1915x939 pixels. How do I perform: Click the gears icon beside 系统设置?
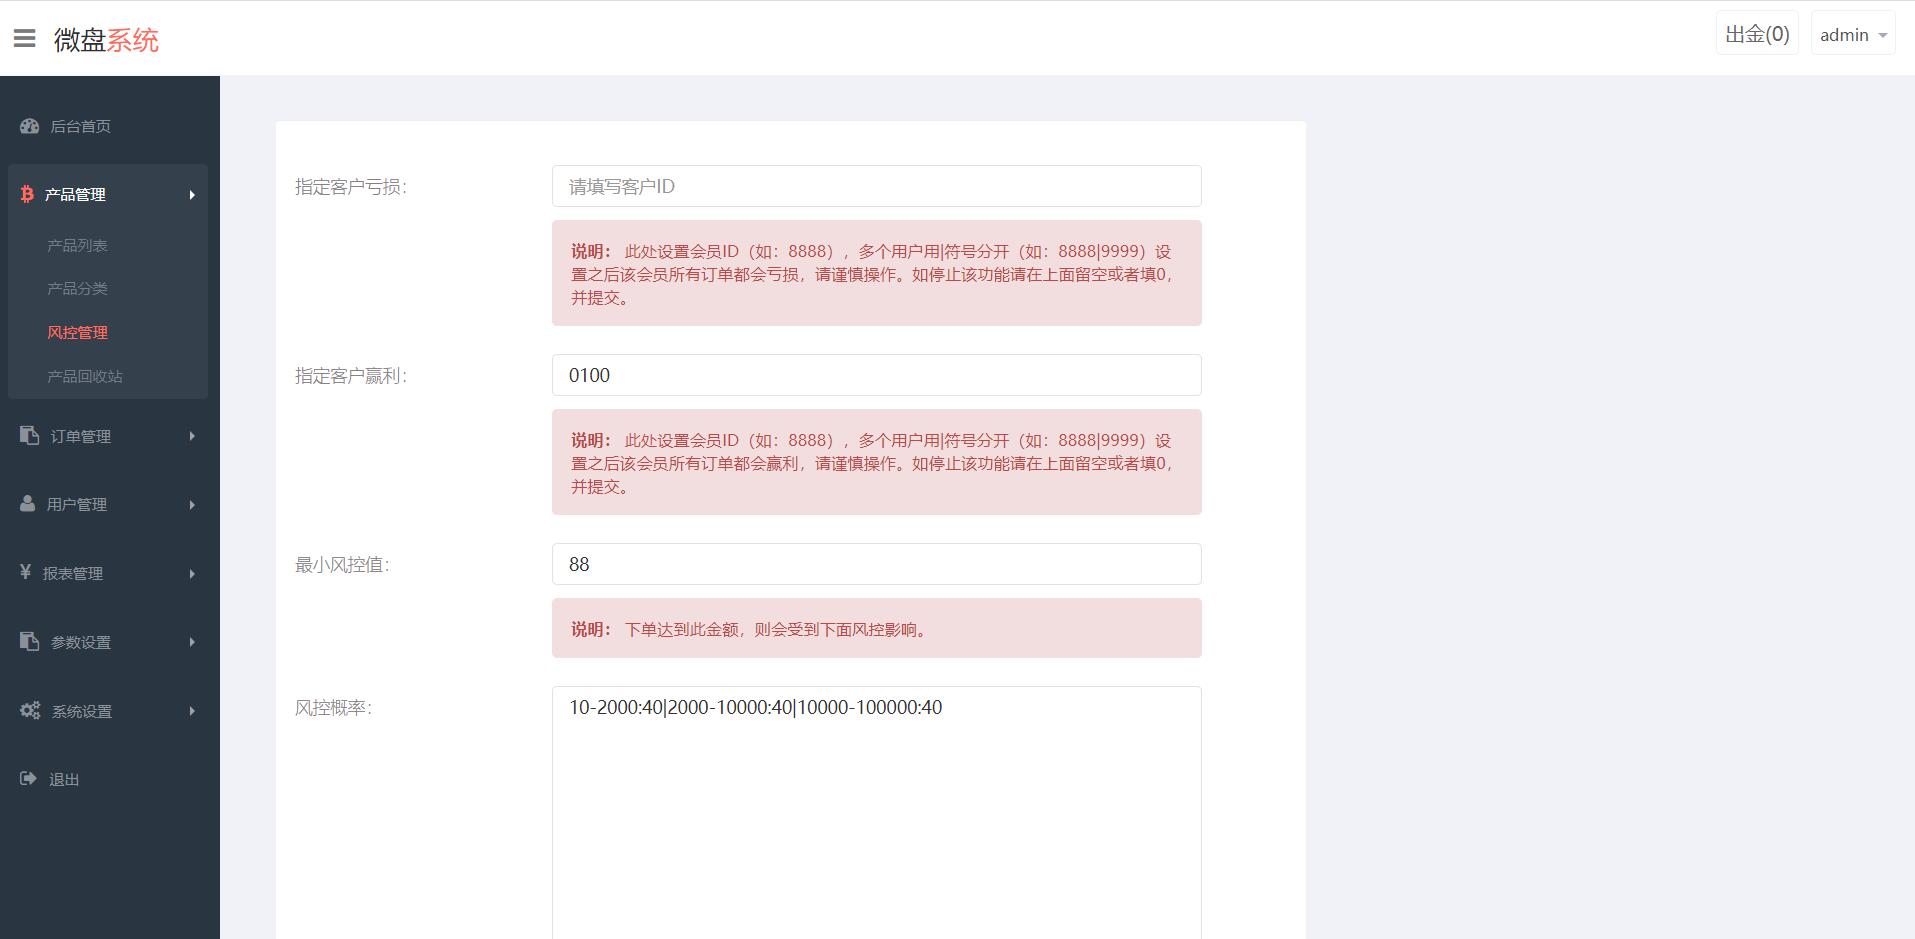30,710
